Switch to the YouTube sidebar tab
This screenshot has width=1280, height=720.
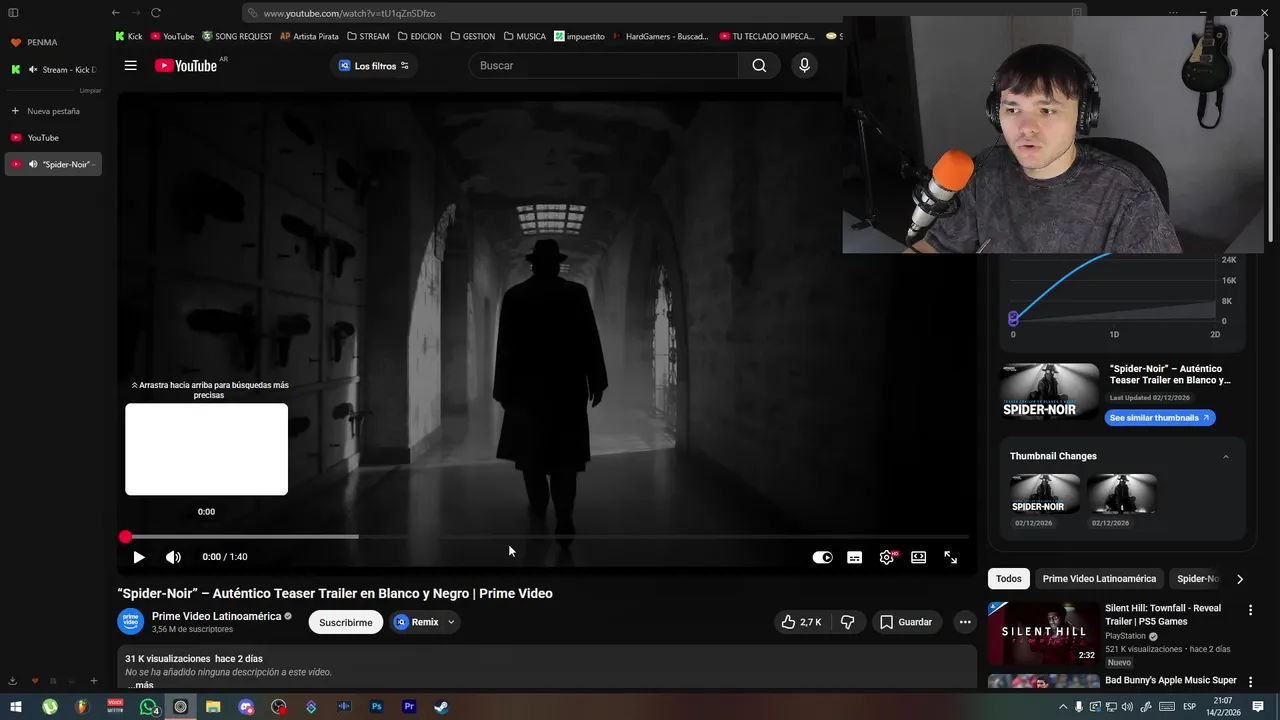52,138
